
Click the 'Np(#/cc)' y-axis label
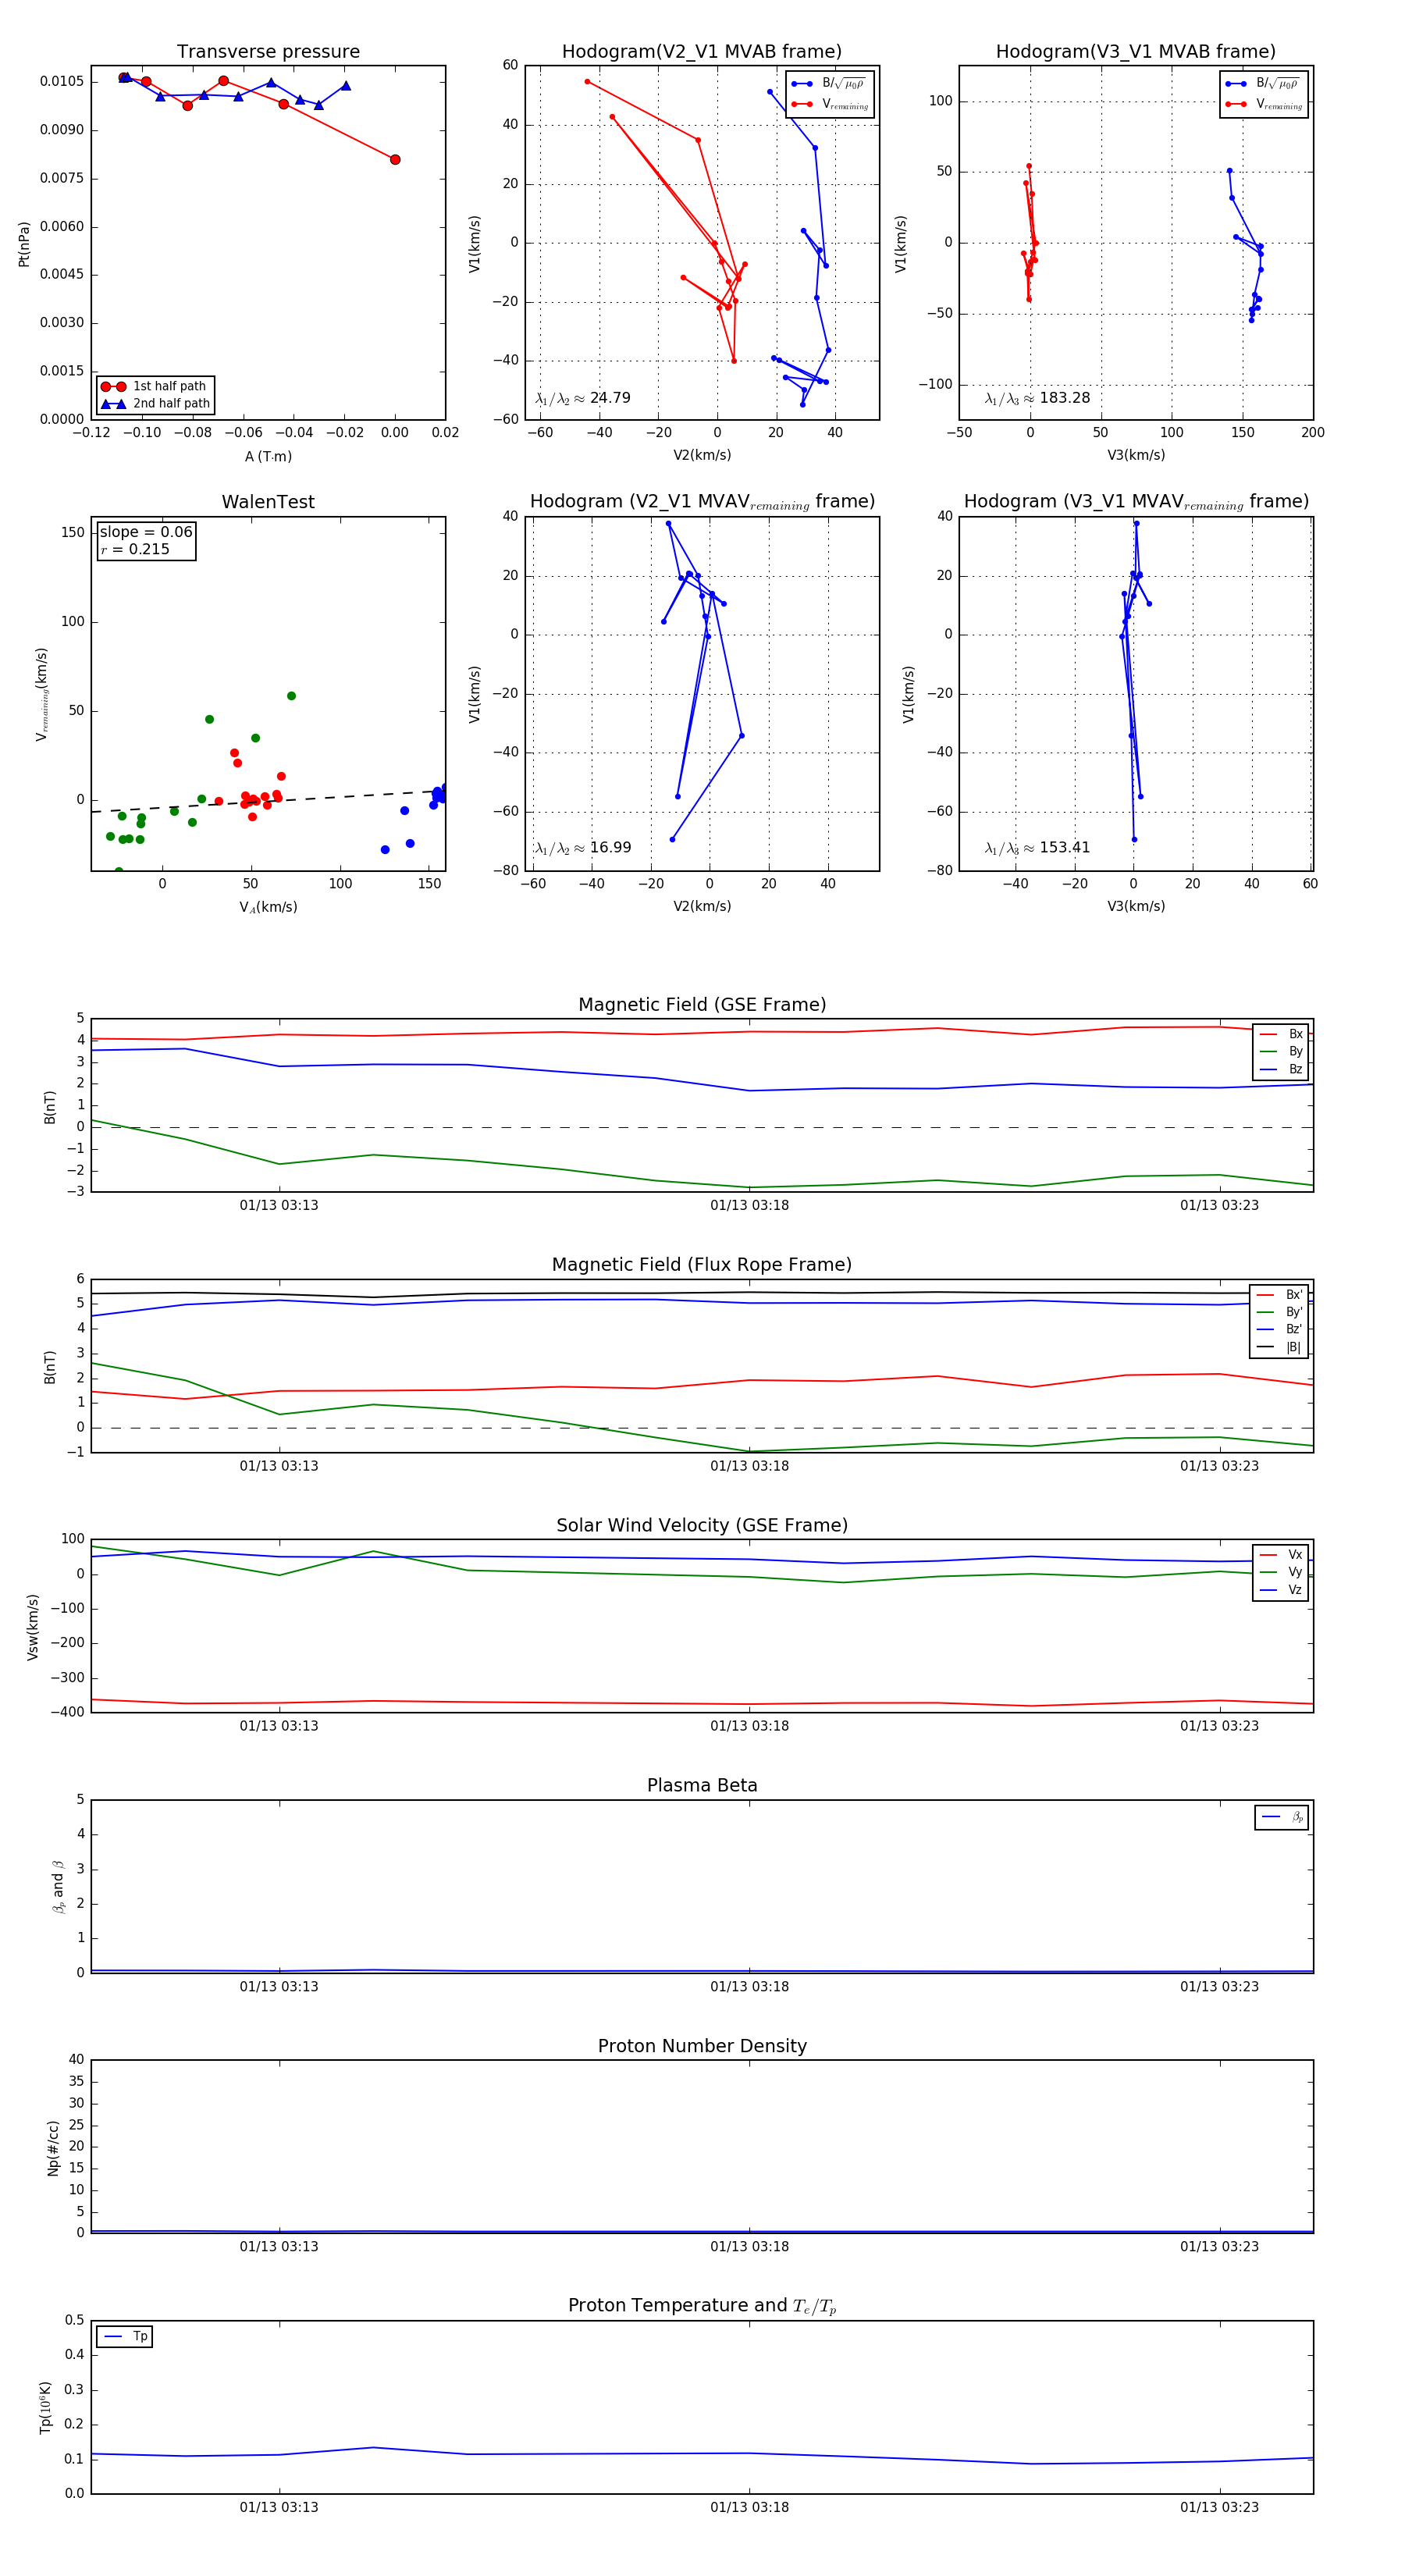(53, 2147)
